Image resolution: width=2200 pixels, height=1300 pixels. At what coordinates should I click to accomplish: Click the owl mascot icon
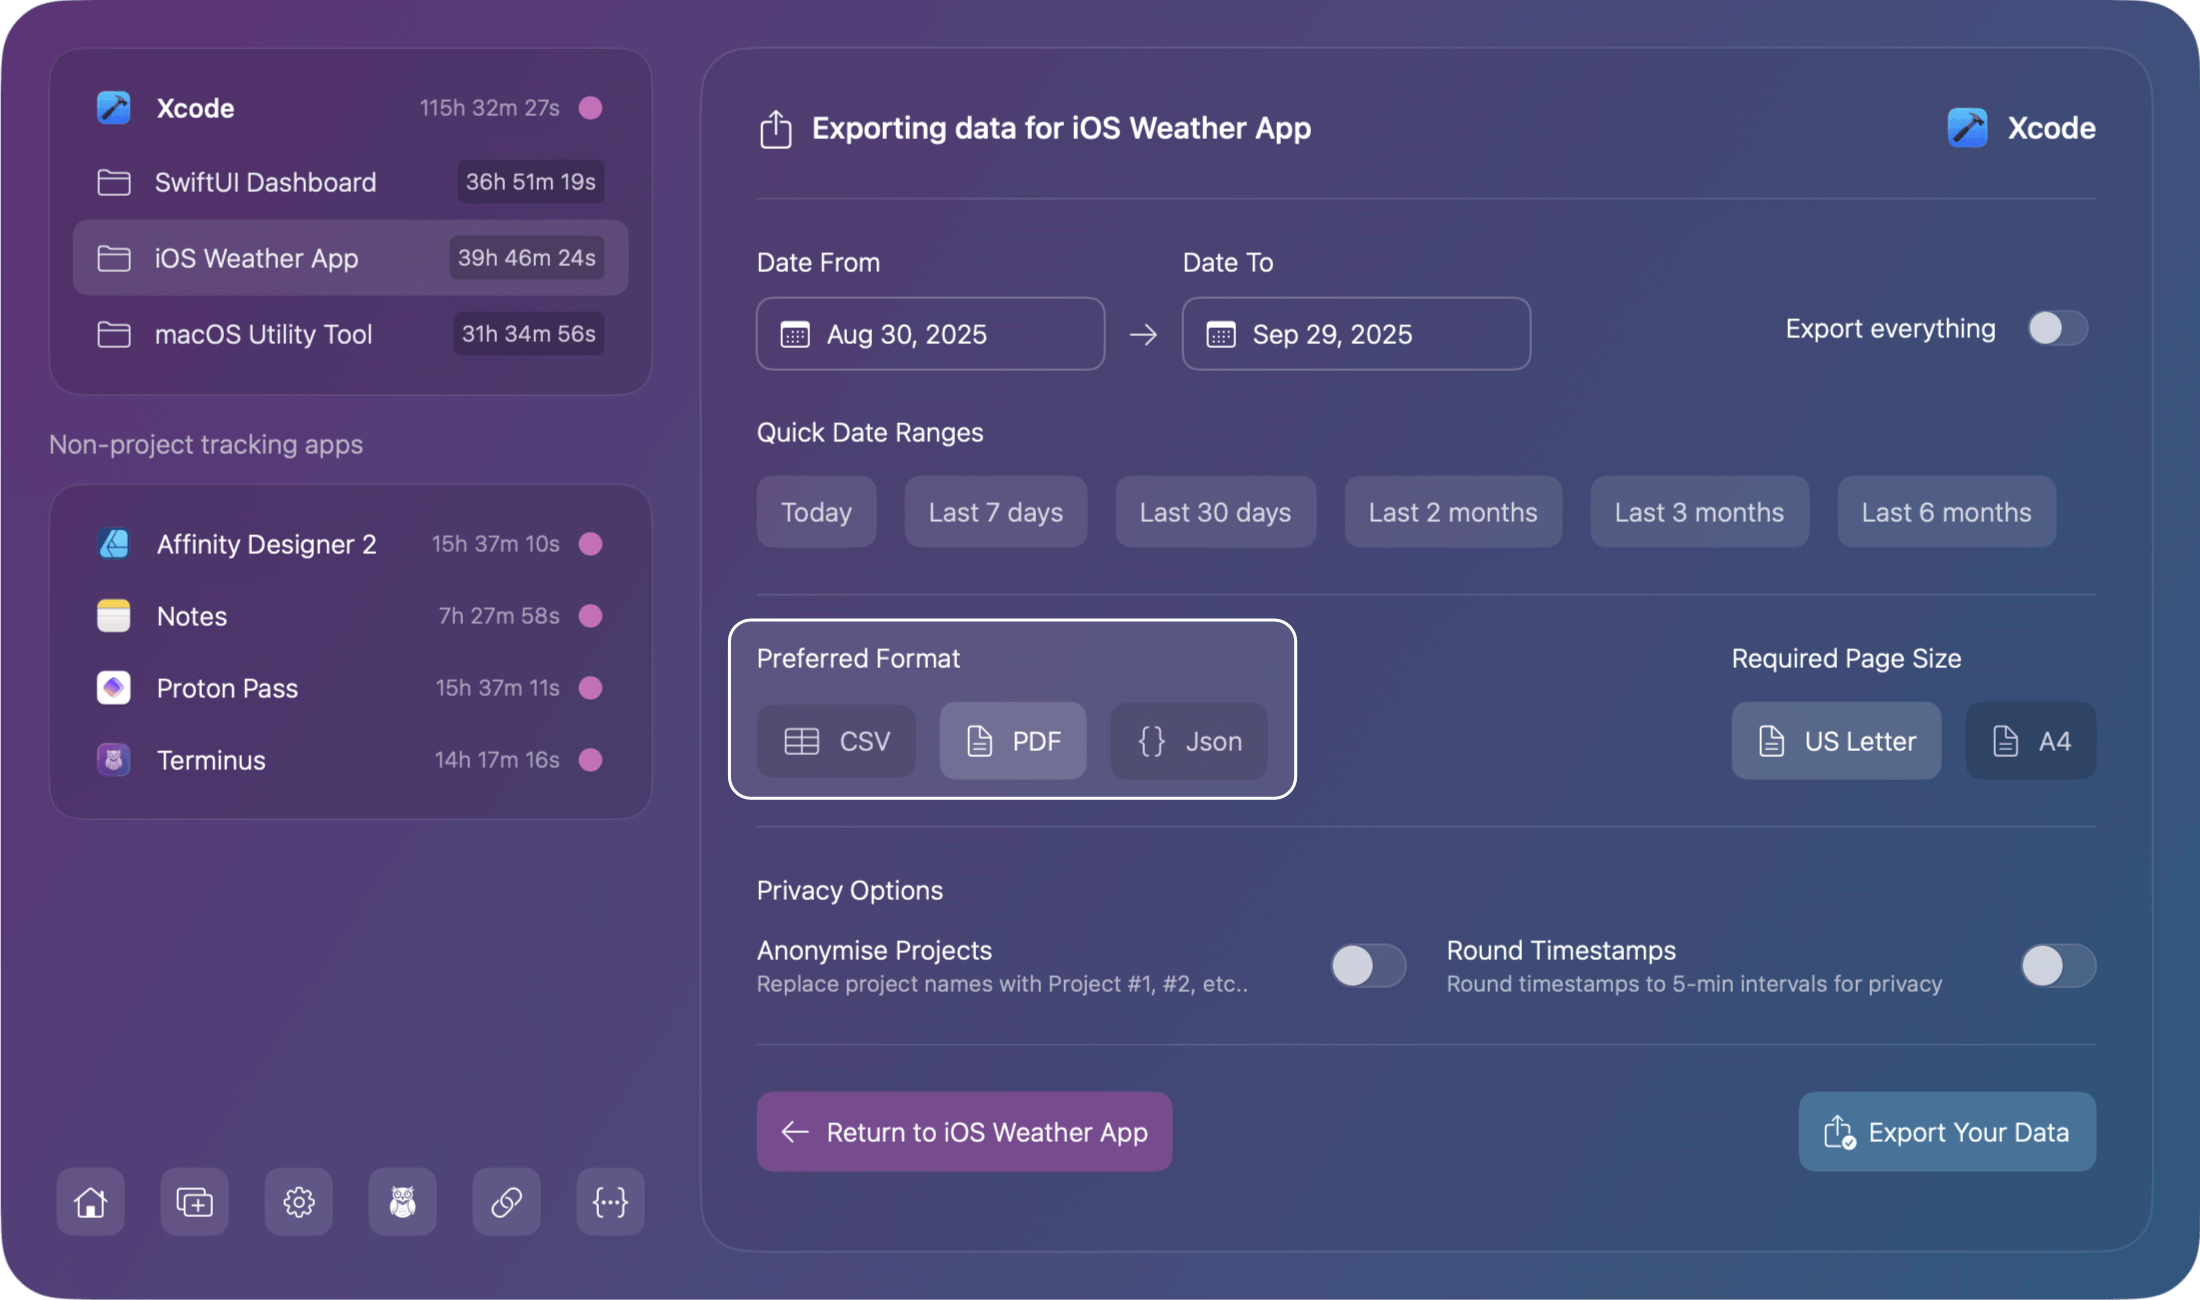coord(402,1202)
